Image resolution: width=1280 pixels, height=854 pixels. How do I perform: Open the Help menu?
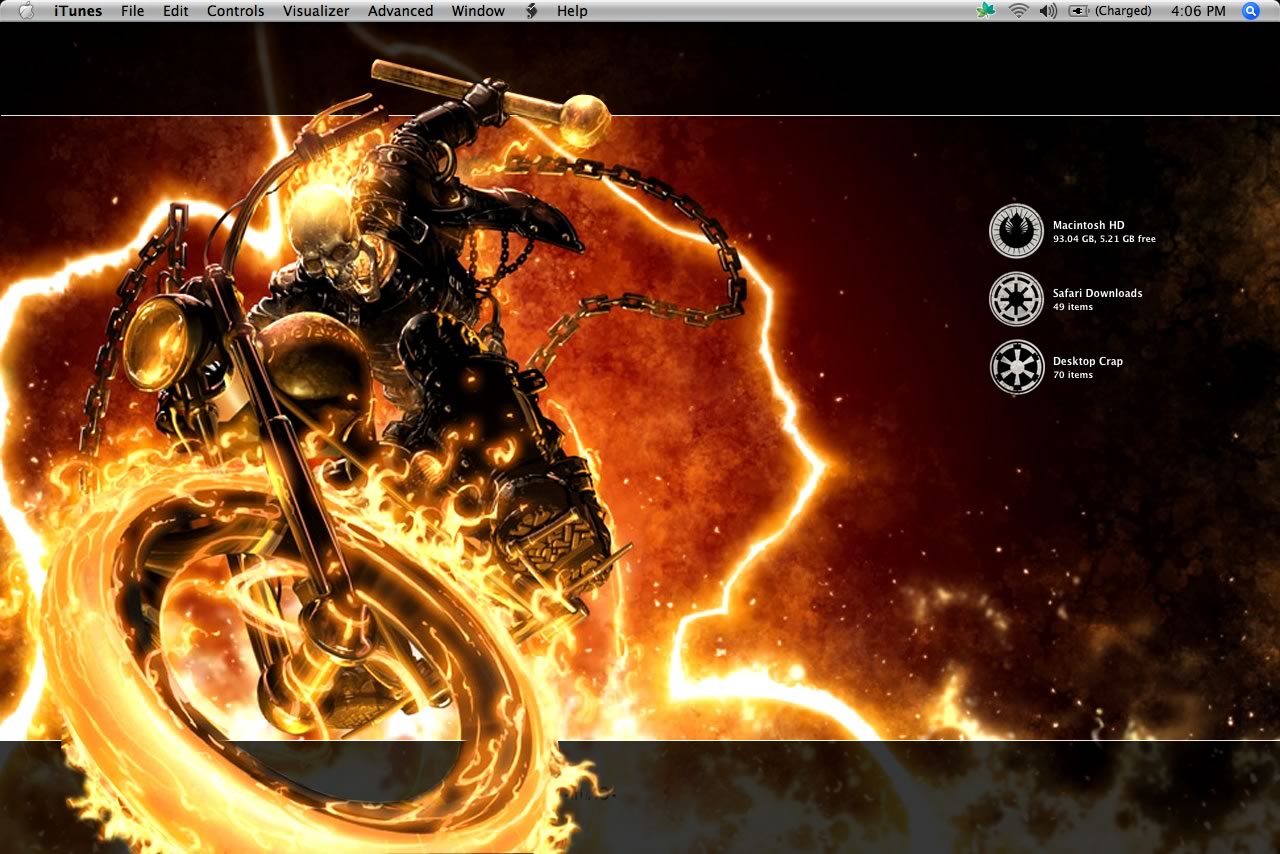572,11
